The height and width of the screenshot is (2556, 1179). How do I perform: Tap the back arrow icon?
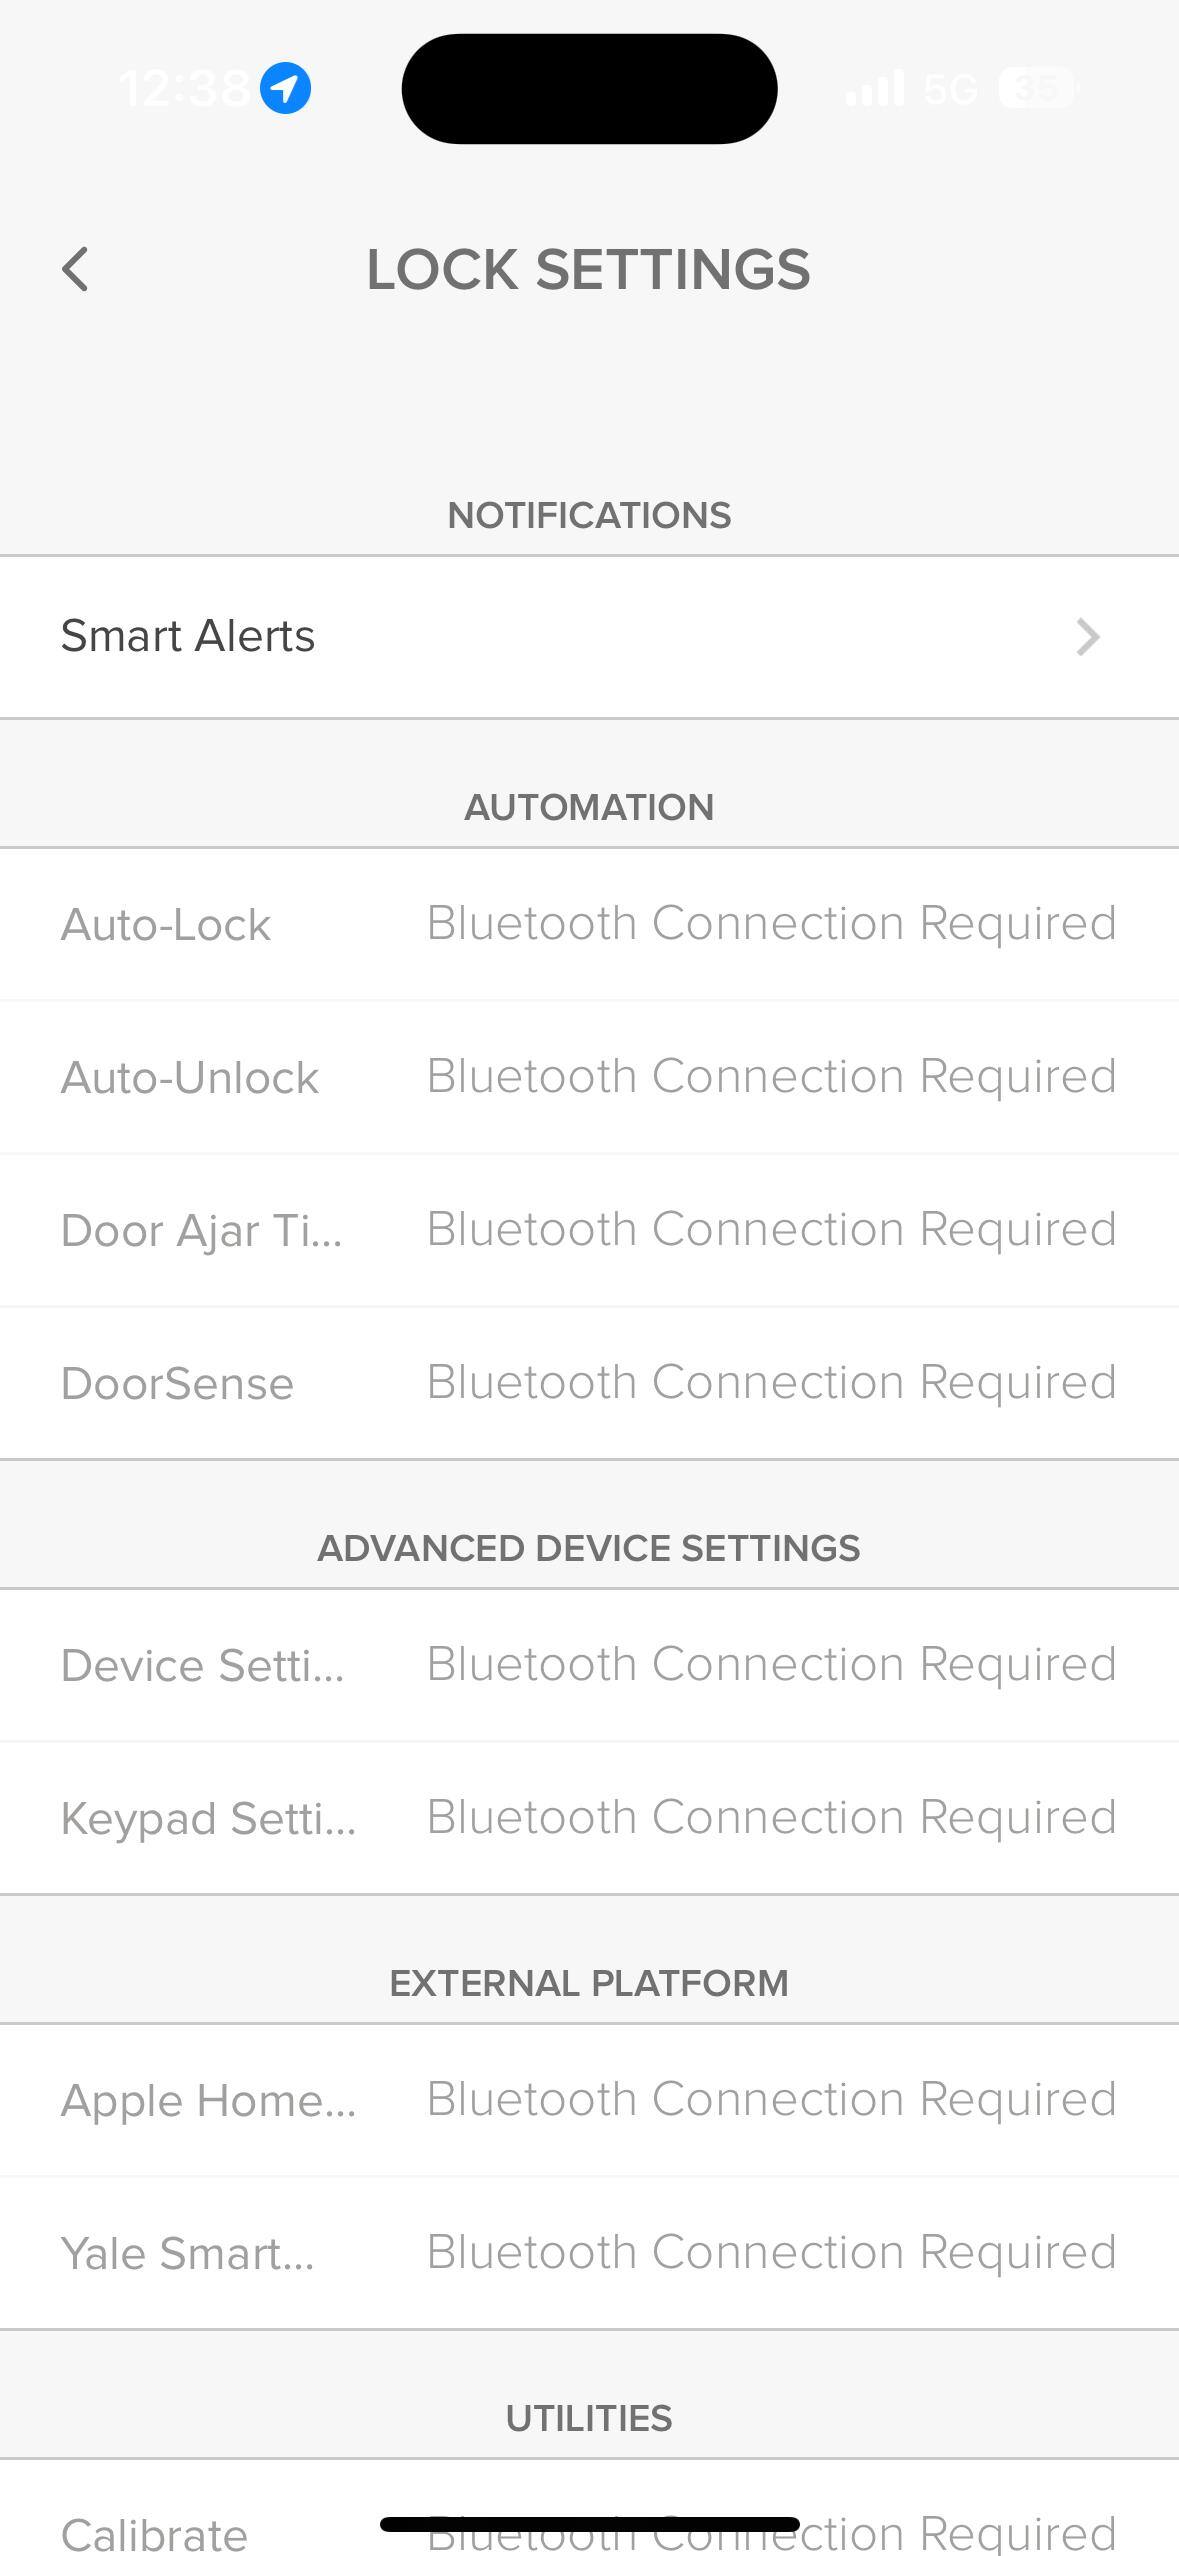pos(75,270)
